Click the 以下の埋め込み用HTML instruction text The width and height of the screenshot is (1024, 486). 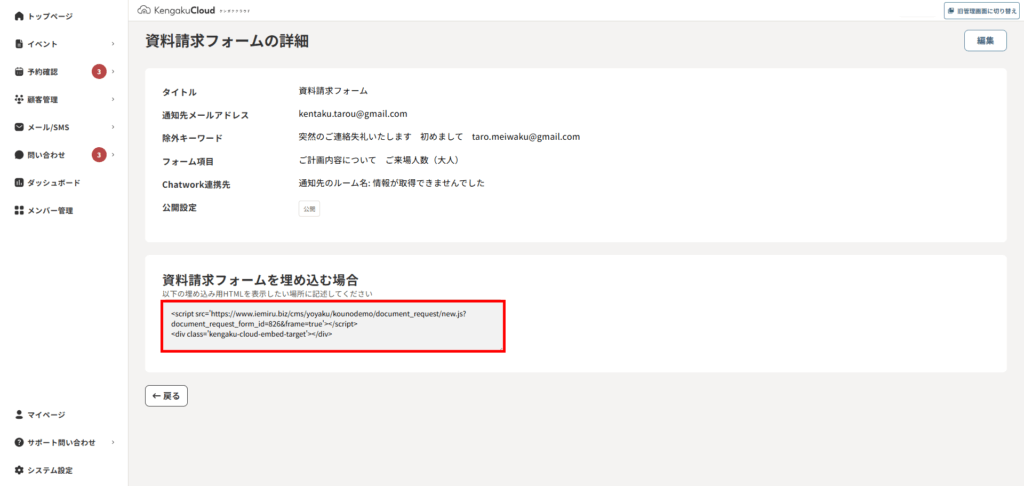(267, 294)
